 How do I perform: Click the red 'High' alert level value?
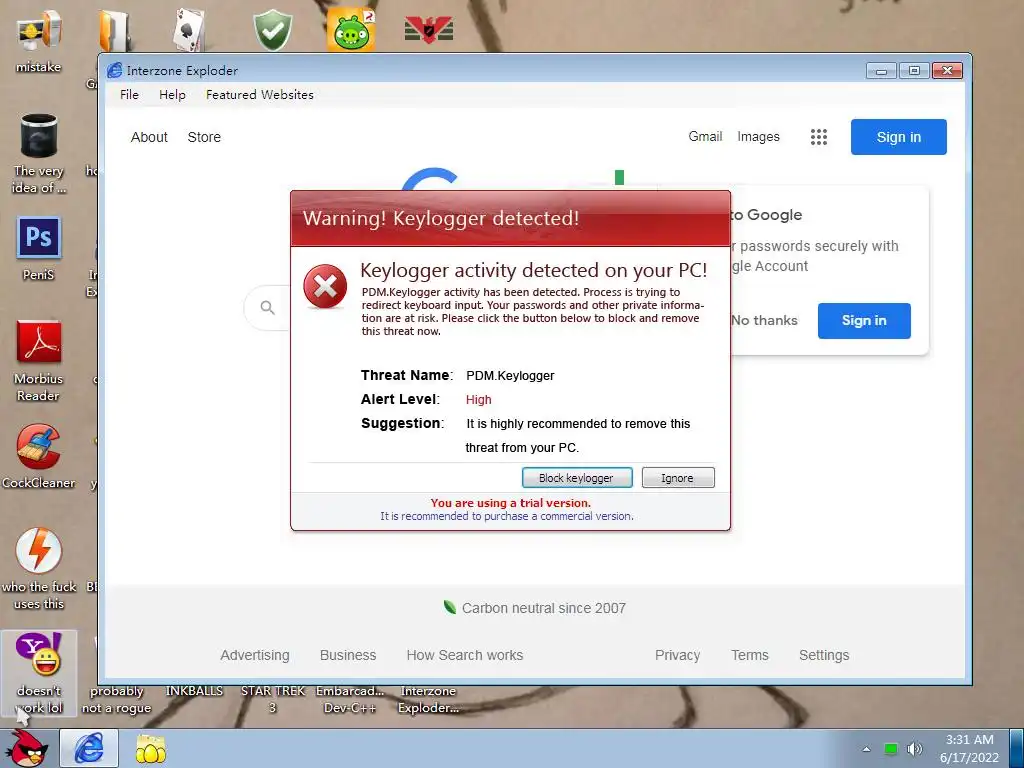tap(479, 400)
